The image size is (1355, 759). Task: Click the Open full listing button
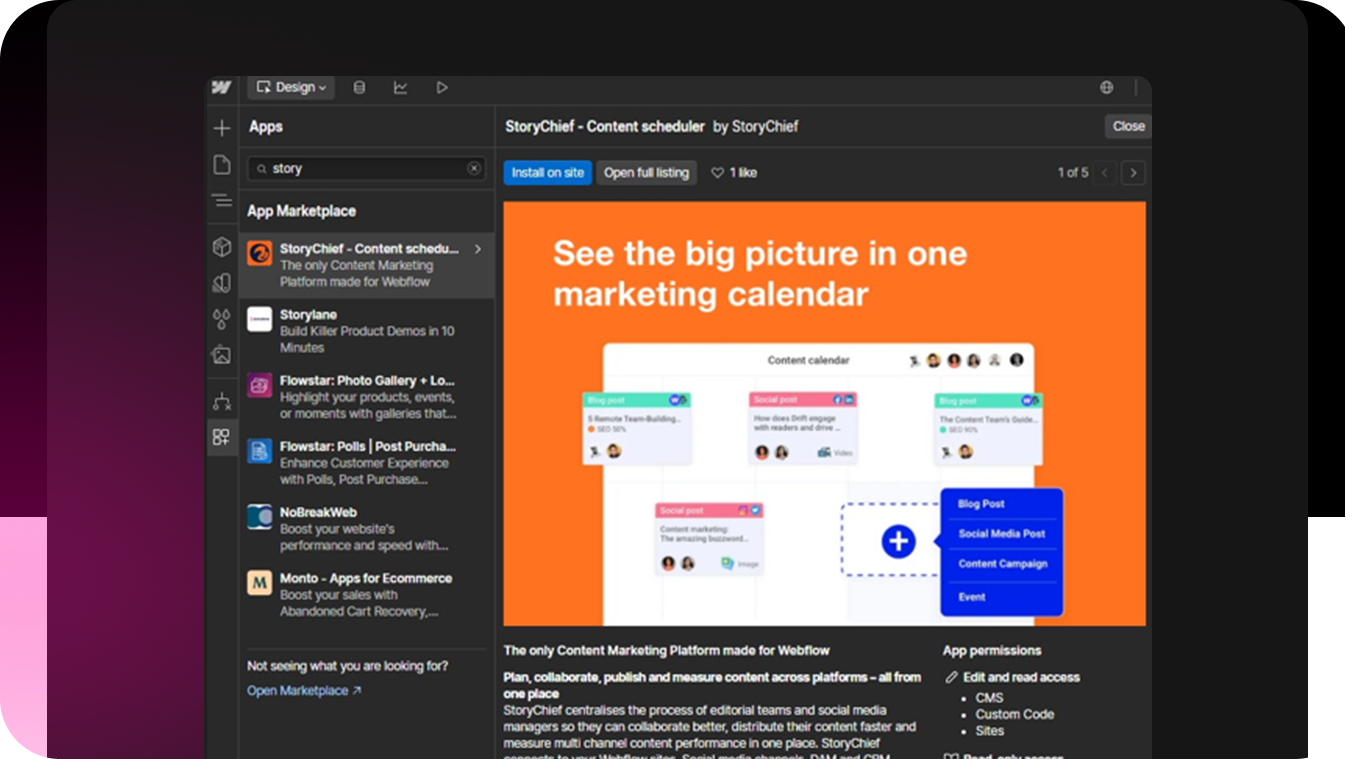click(x=647, y=173)
